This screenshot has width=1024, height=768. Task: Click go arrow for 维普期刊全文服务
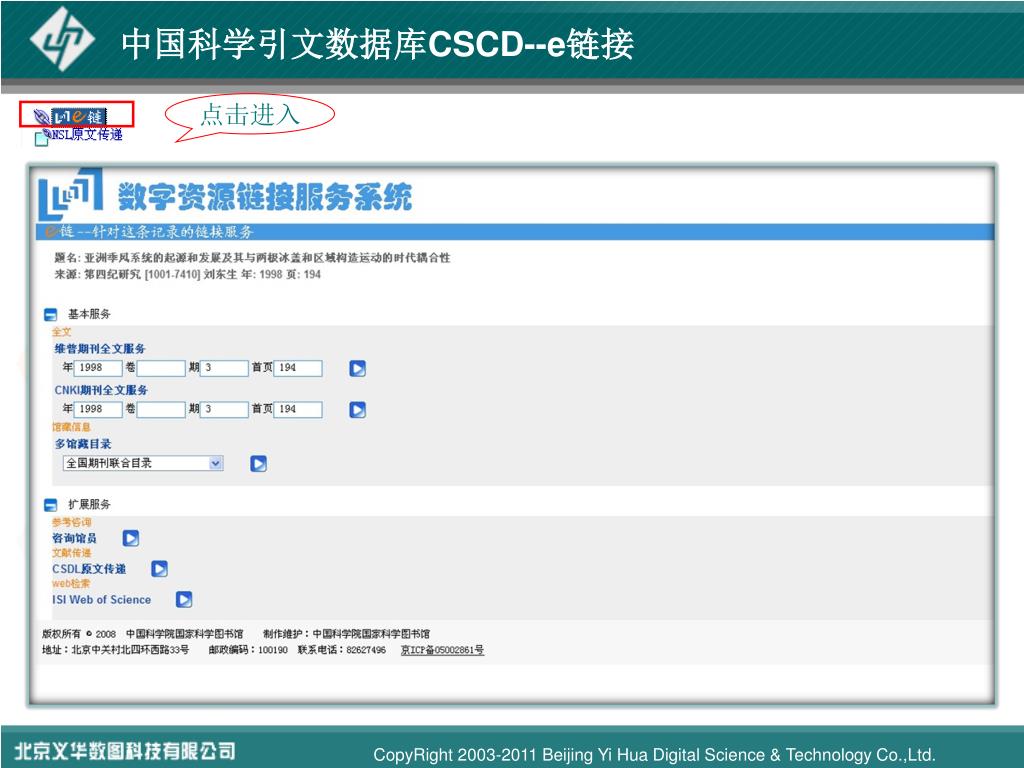click(x=357, y=368)
